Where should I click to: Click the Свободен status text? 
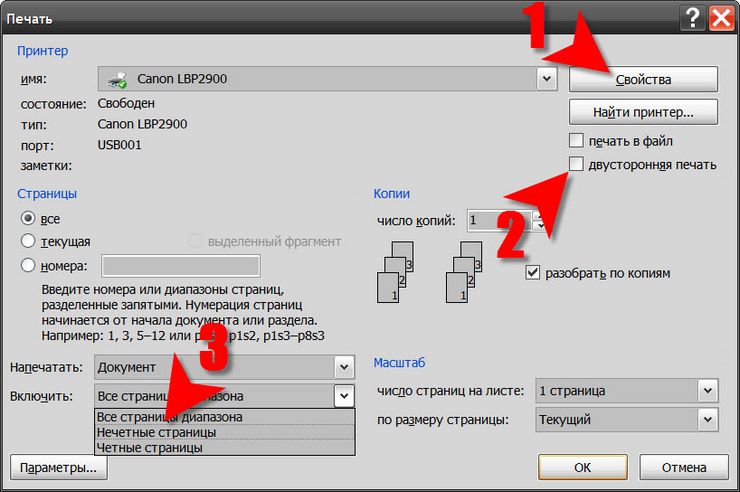[126, 103]
